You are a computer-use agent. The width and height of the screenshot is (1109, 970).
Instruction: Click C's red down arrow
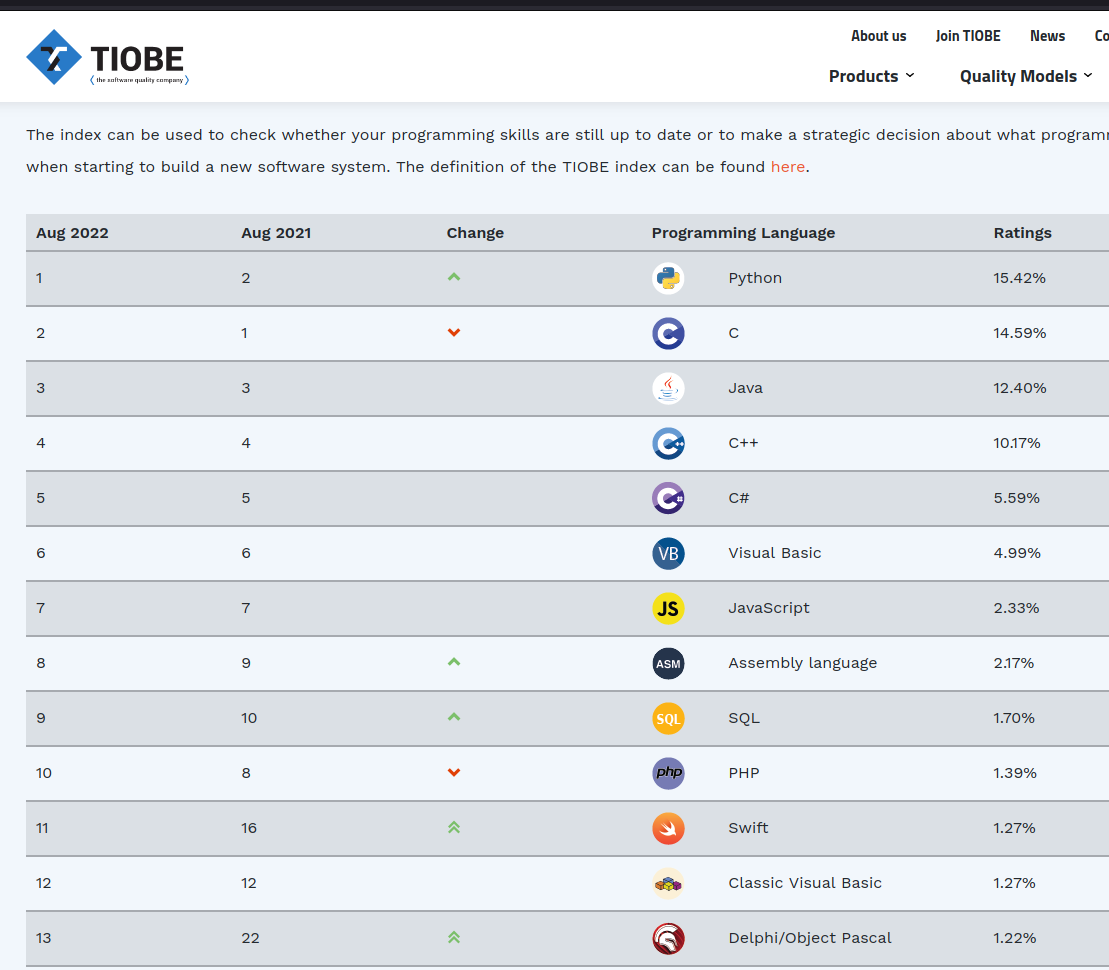click(x=454, y=333)
